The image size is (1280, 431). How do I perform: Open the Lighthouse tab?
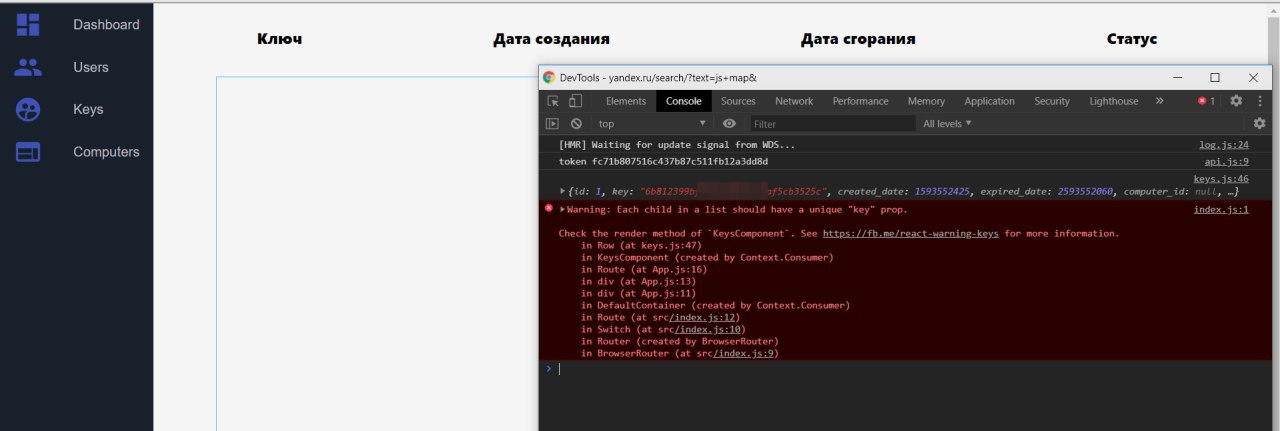click(1113, 101)
